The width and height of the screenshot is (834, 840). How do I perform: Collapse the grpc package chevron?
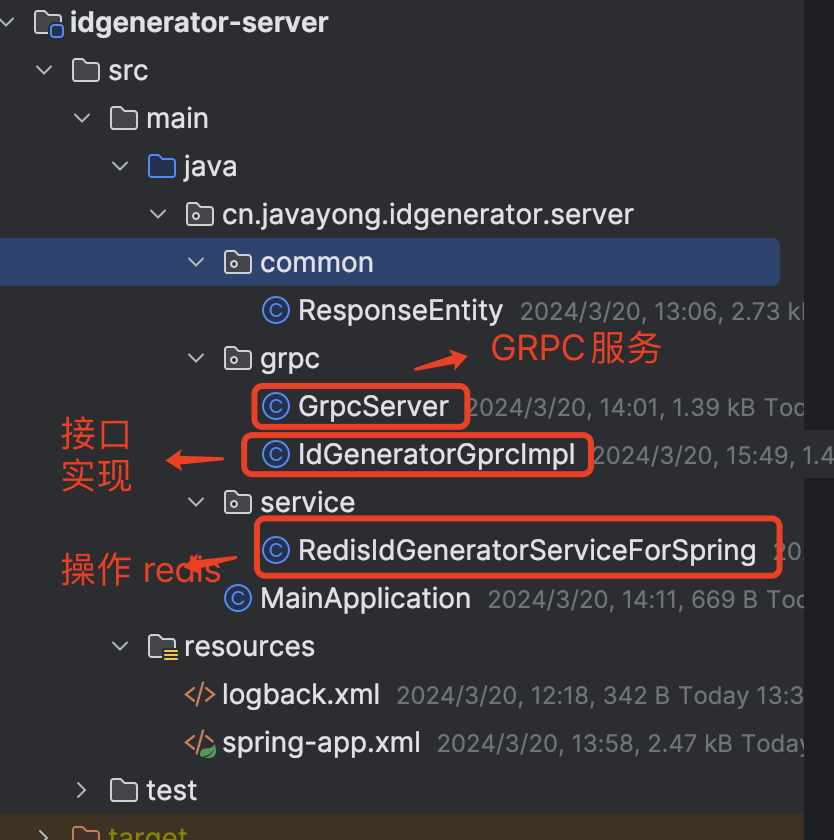click(195, 359)
